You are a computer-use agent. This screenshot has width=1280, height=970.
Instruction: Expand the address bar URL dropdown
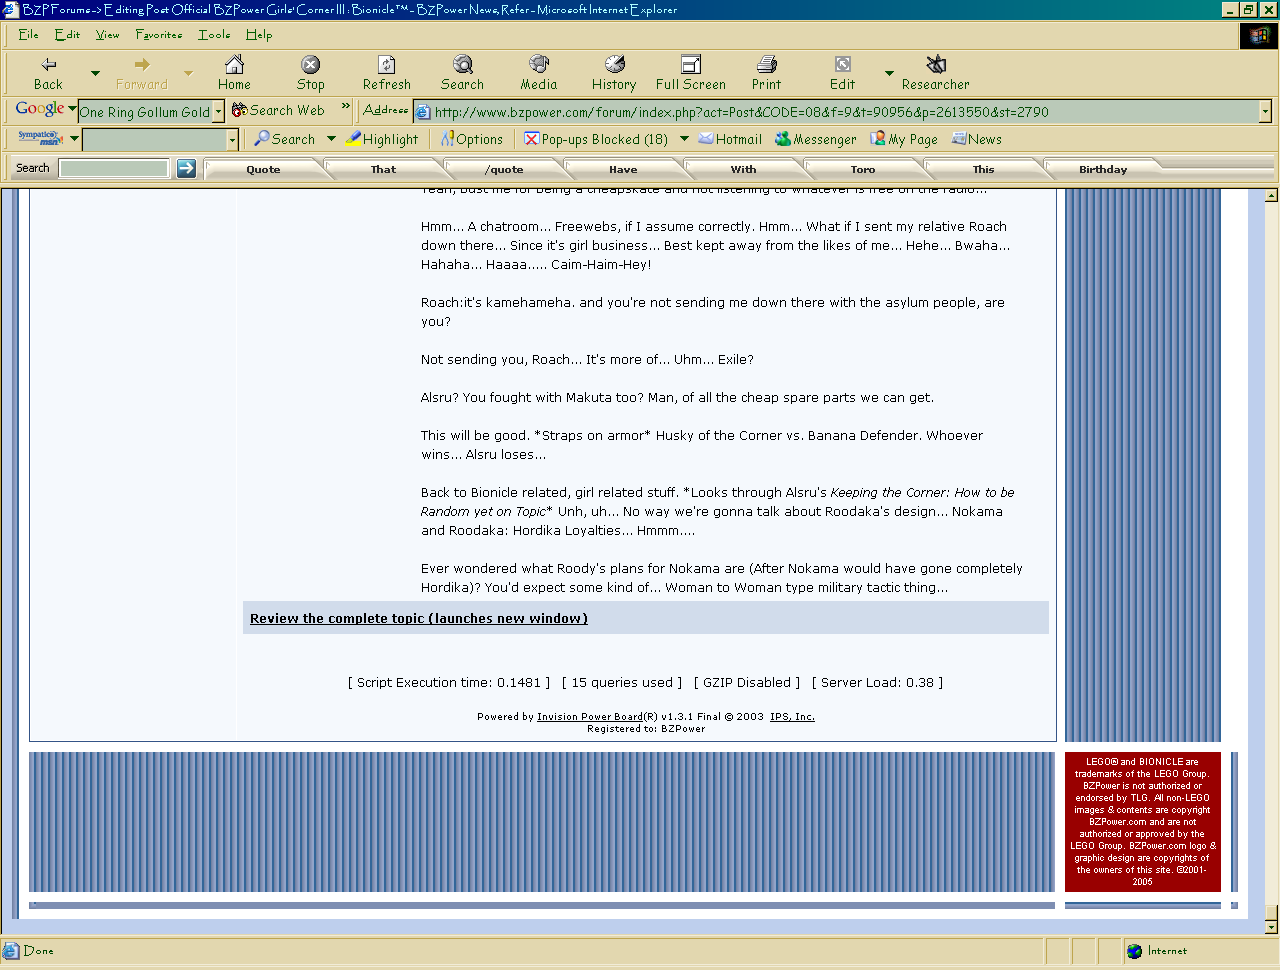[1265, 112]
